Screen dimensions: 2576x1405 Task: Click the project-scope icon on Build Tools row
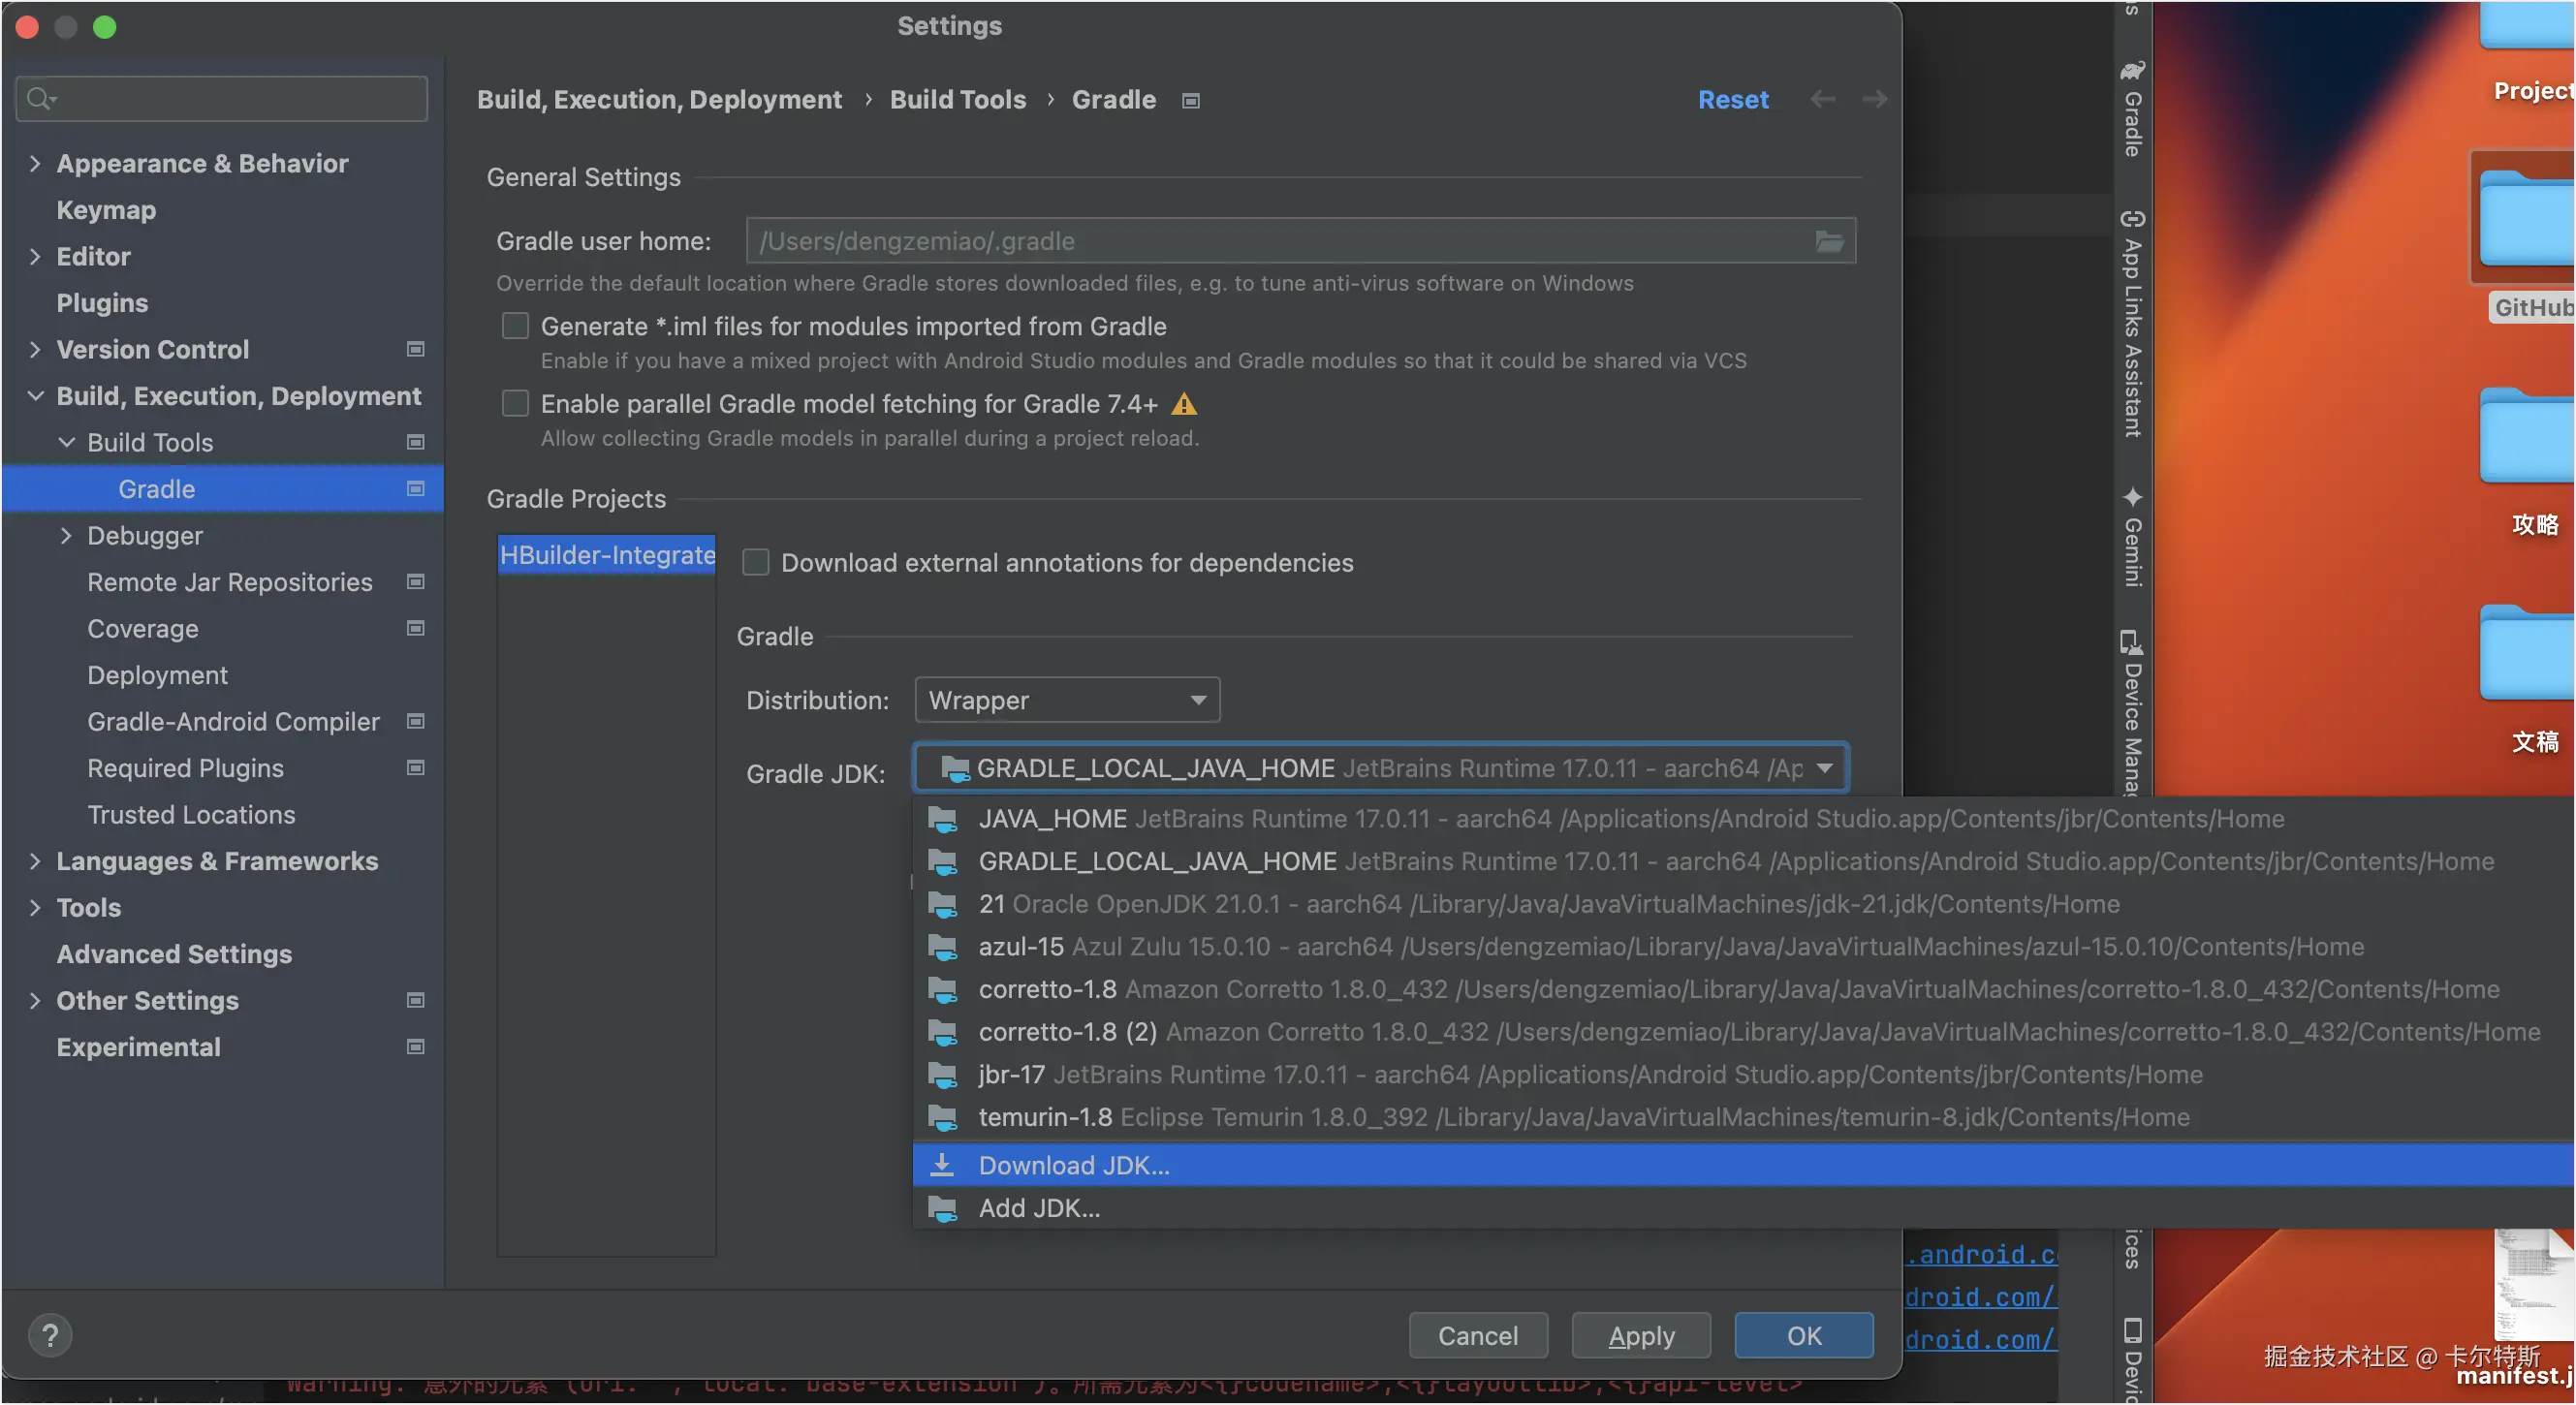click(x=415, y=442)
